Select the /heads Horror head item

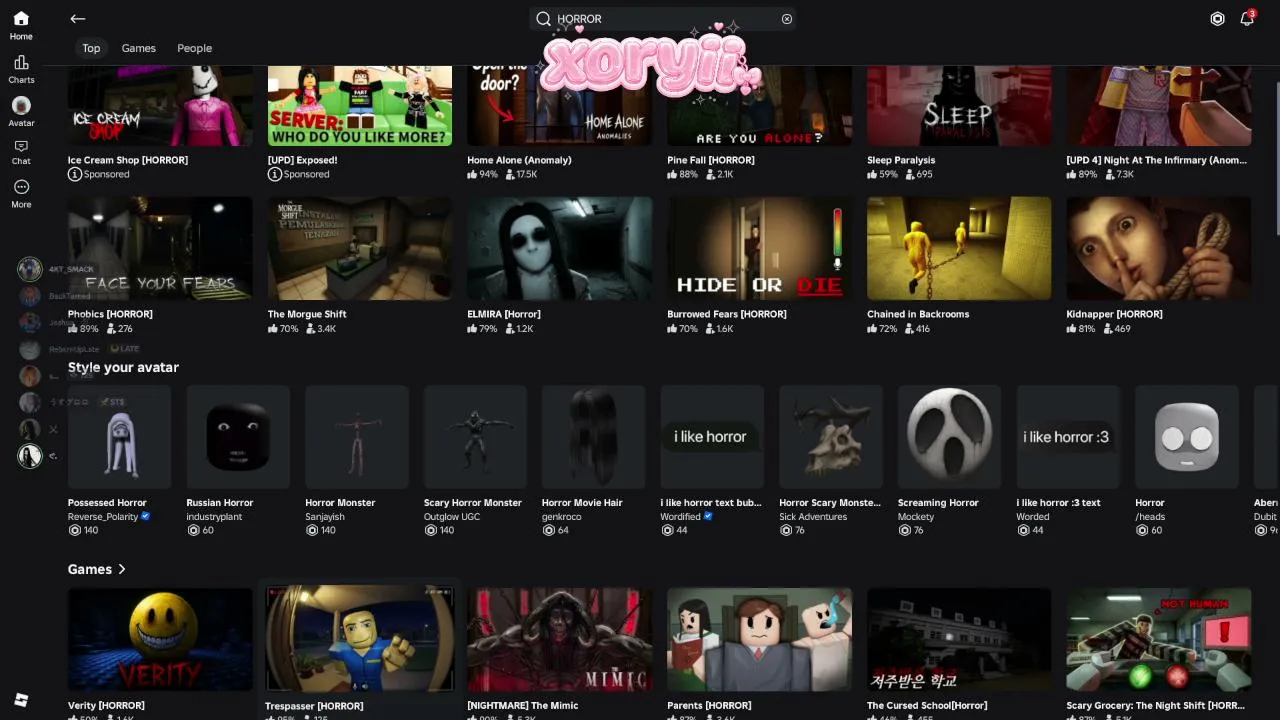pyautogui.click(x=1187, y=437)
